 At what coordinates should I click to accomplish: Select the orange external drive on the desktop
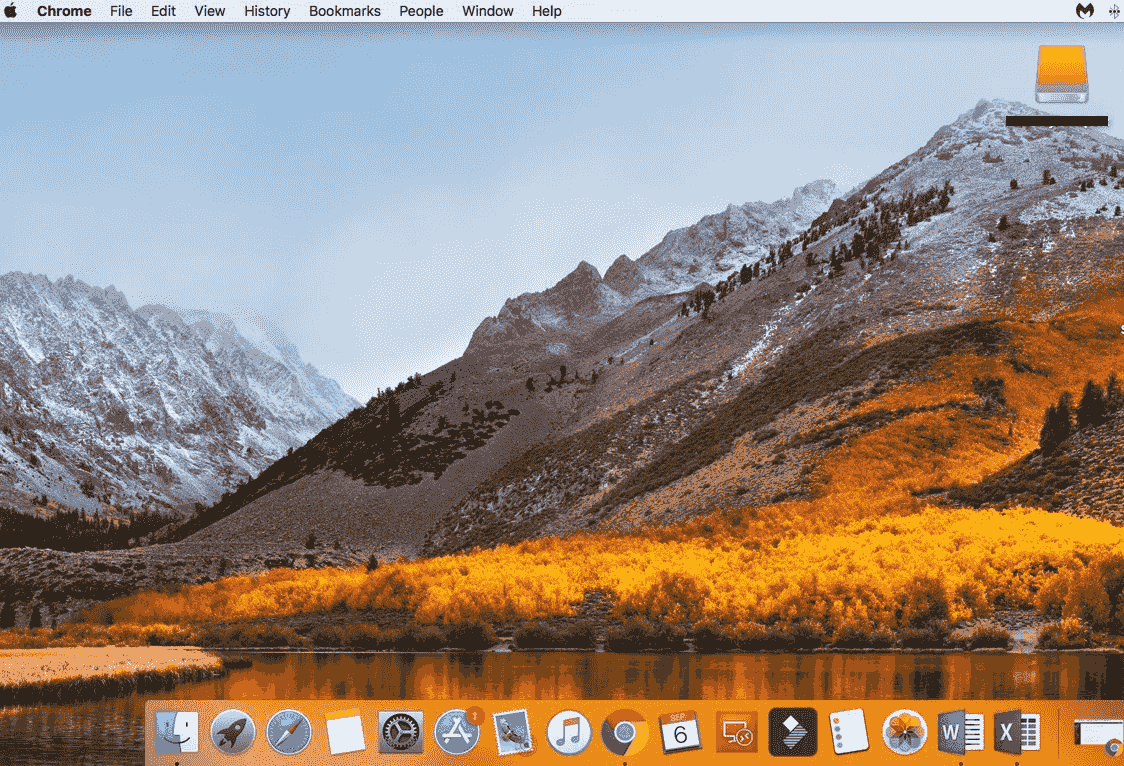pyautogui.click(x=1063, y=70)
